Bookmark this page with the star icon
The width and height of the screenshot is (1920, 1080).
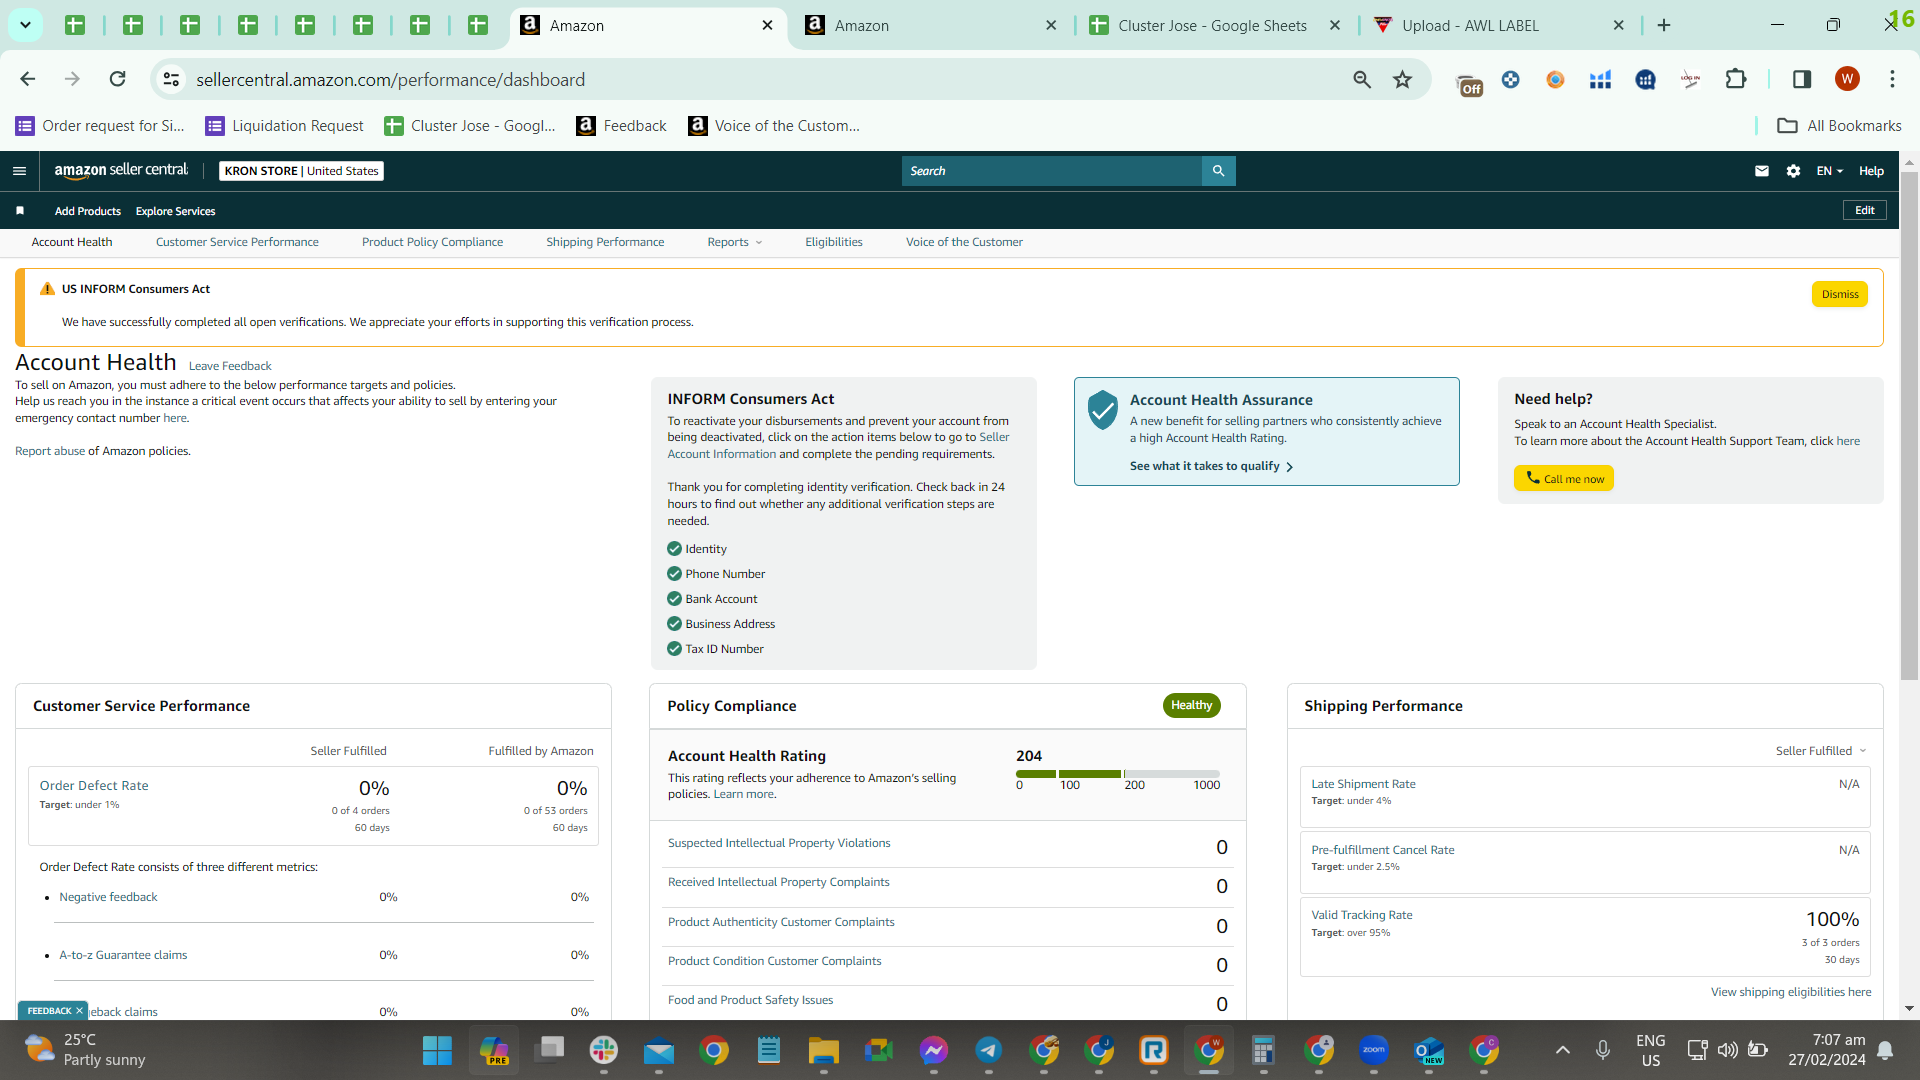point(1403,79)
